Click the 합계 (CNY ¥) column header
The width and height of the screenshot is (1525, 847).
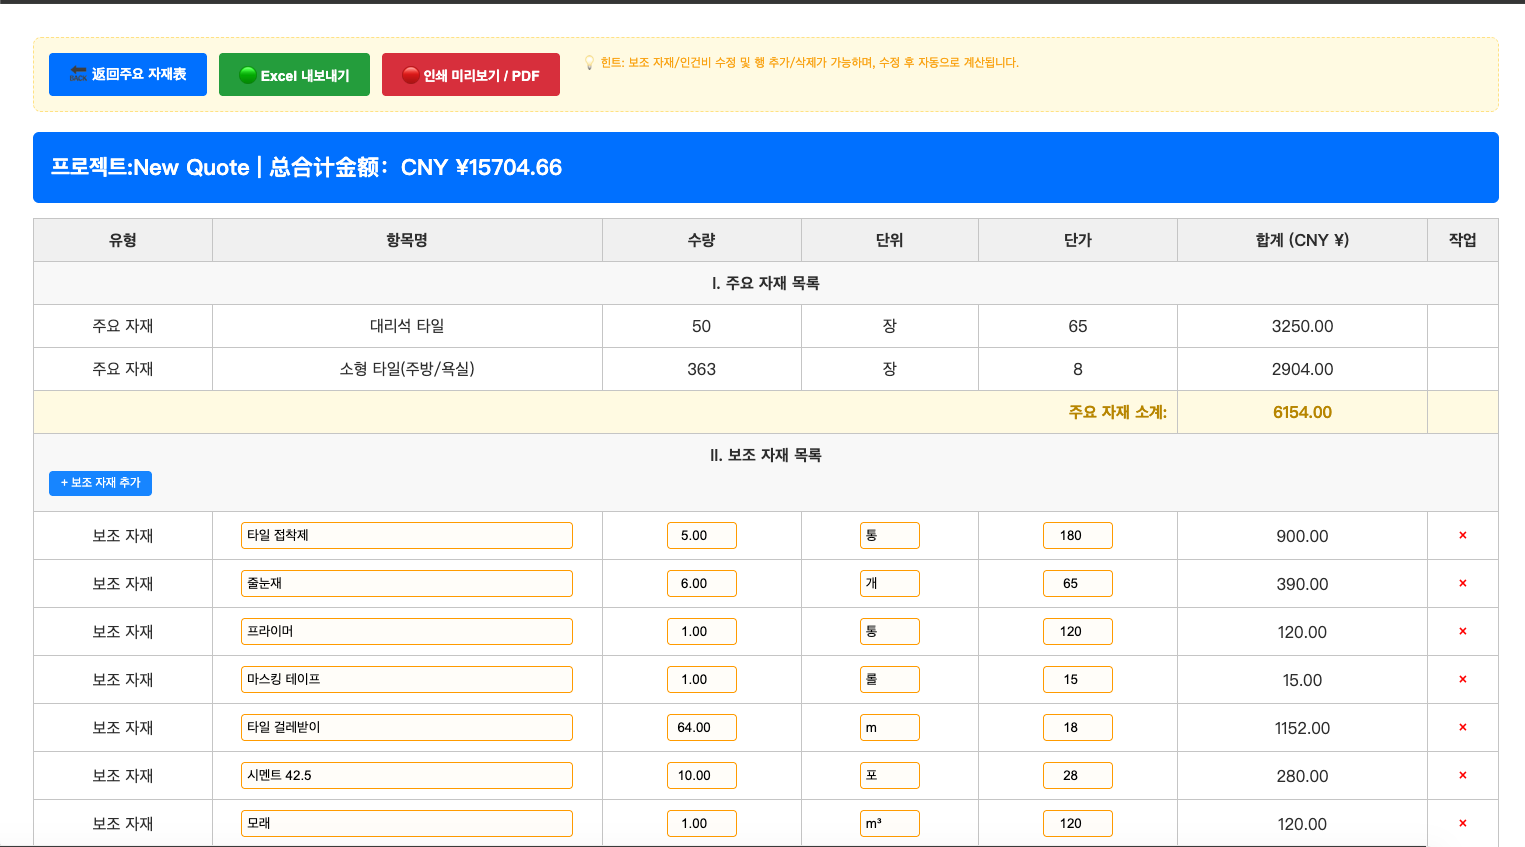(1302, 240)
